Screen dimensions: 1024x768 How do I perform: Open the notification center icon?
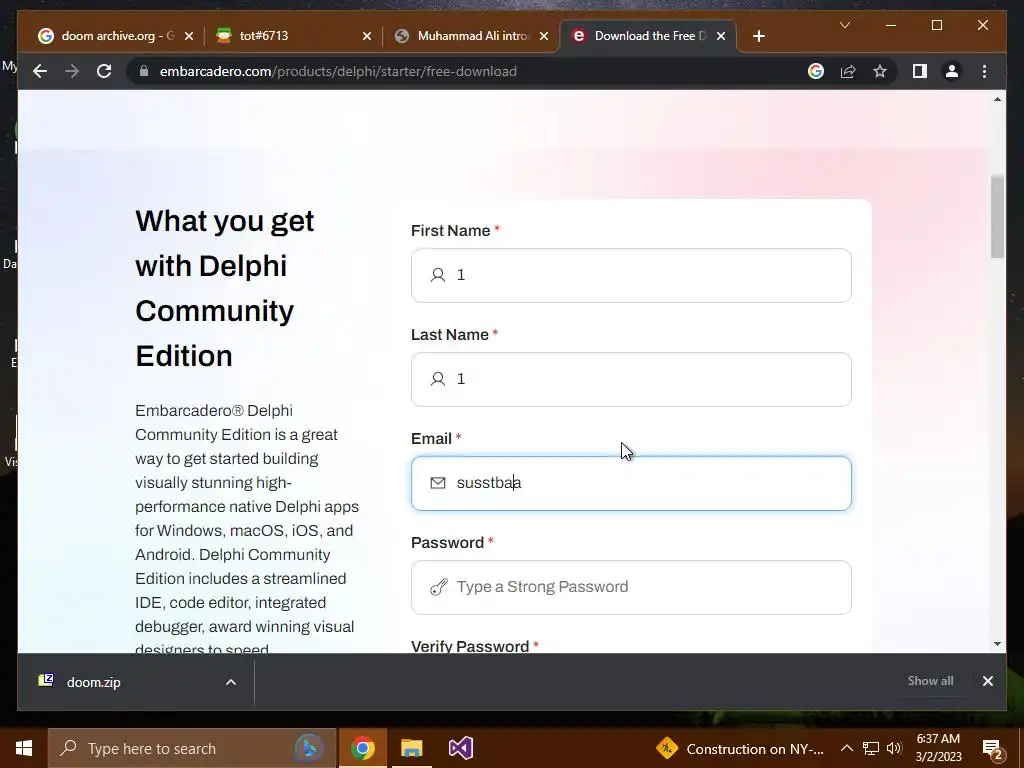coord(992,749)
